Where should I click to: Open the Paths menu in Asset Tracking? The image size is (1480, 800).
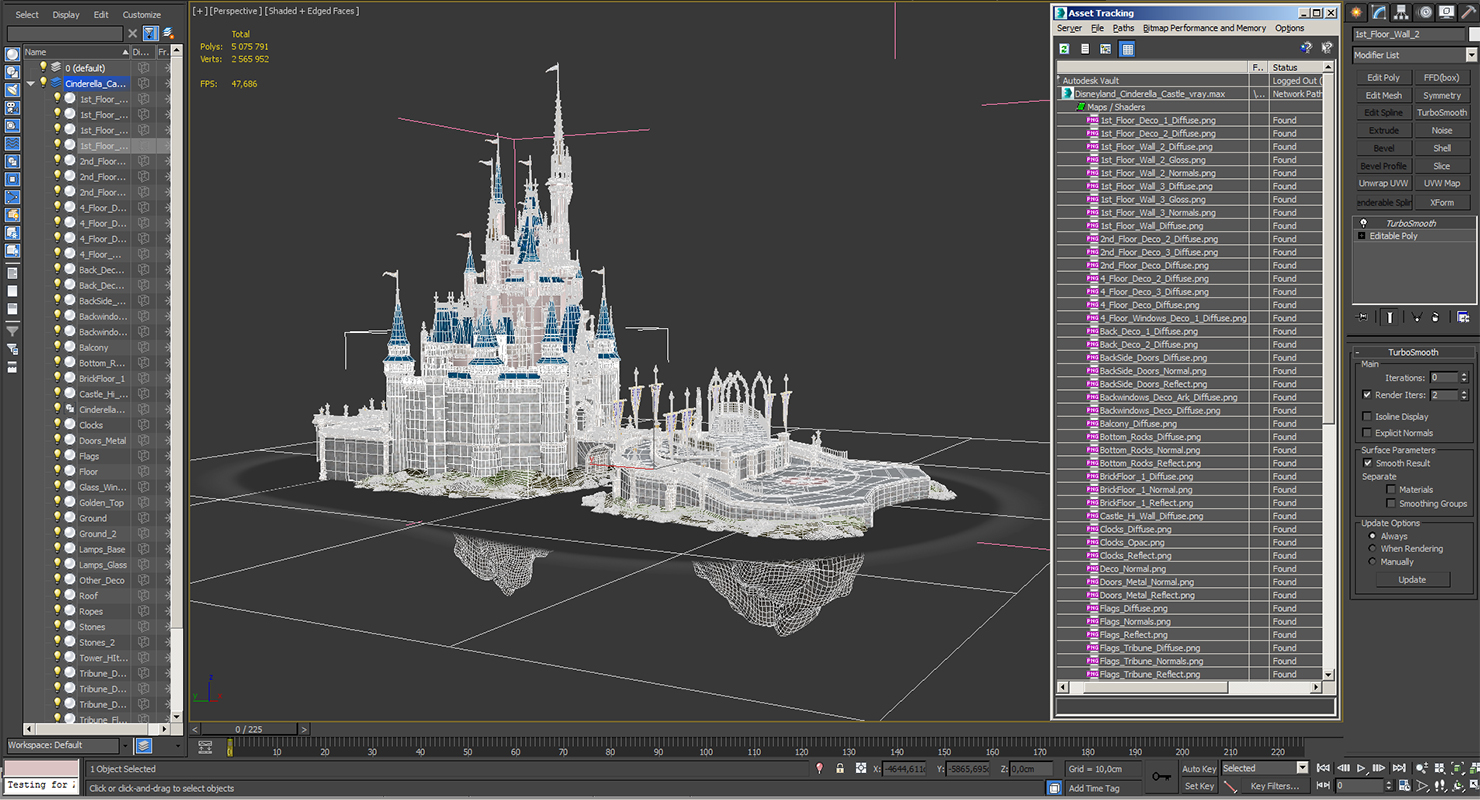click(x=1123, y=28)
